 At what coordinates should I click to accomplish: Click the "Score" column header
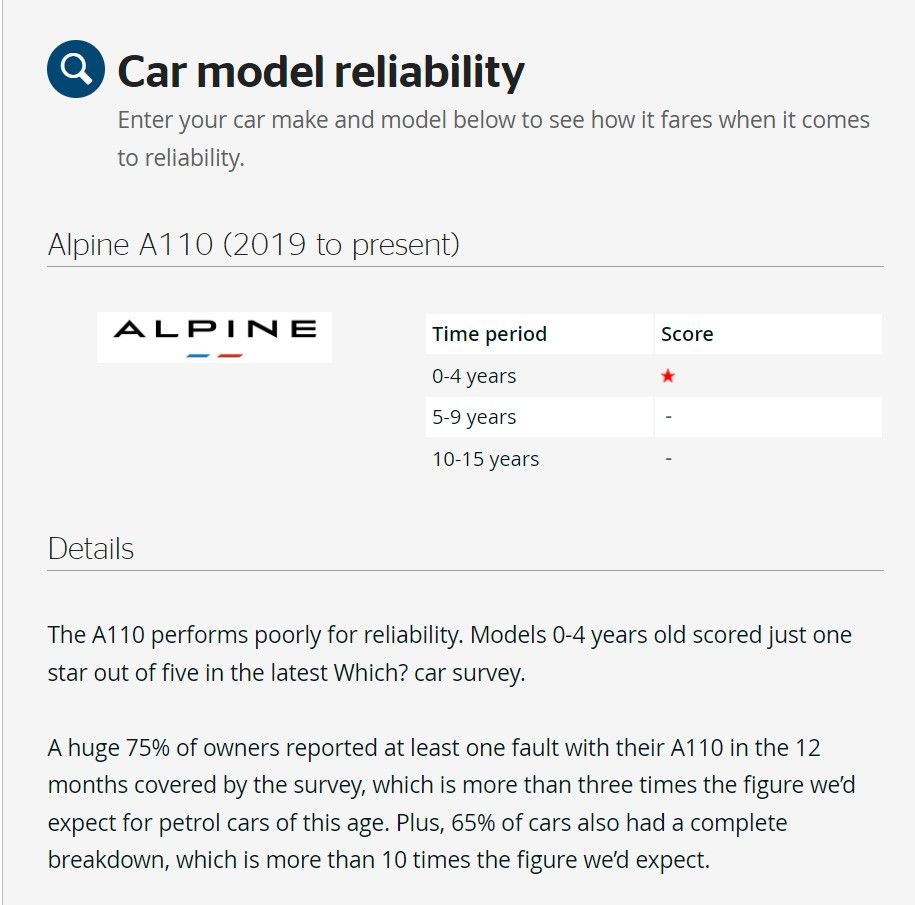[x=687, y=334]
